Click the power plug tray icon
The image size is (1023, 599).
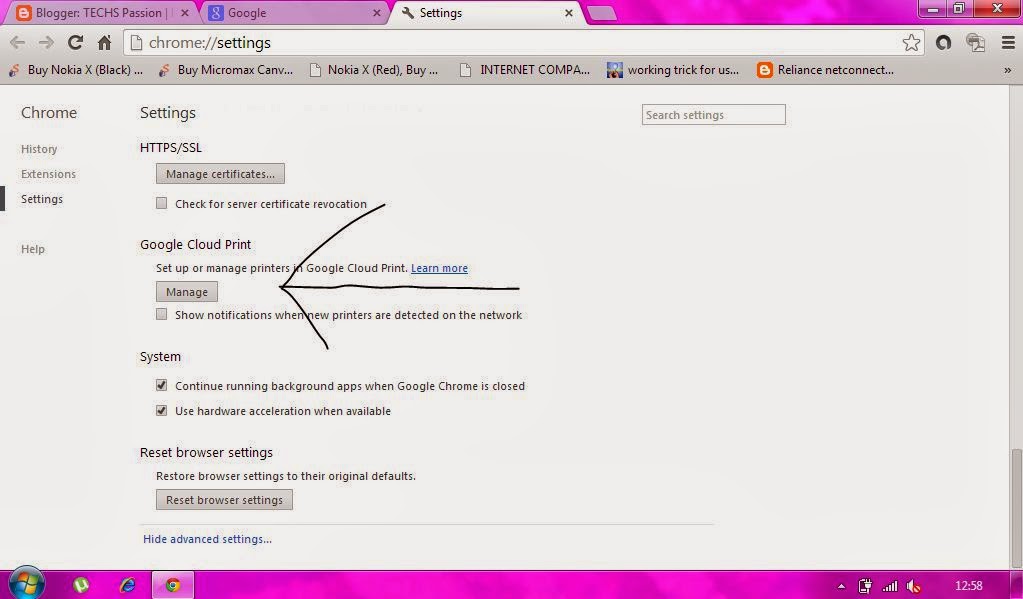coord(864,586)
